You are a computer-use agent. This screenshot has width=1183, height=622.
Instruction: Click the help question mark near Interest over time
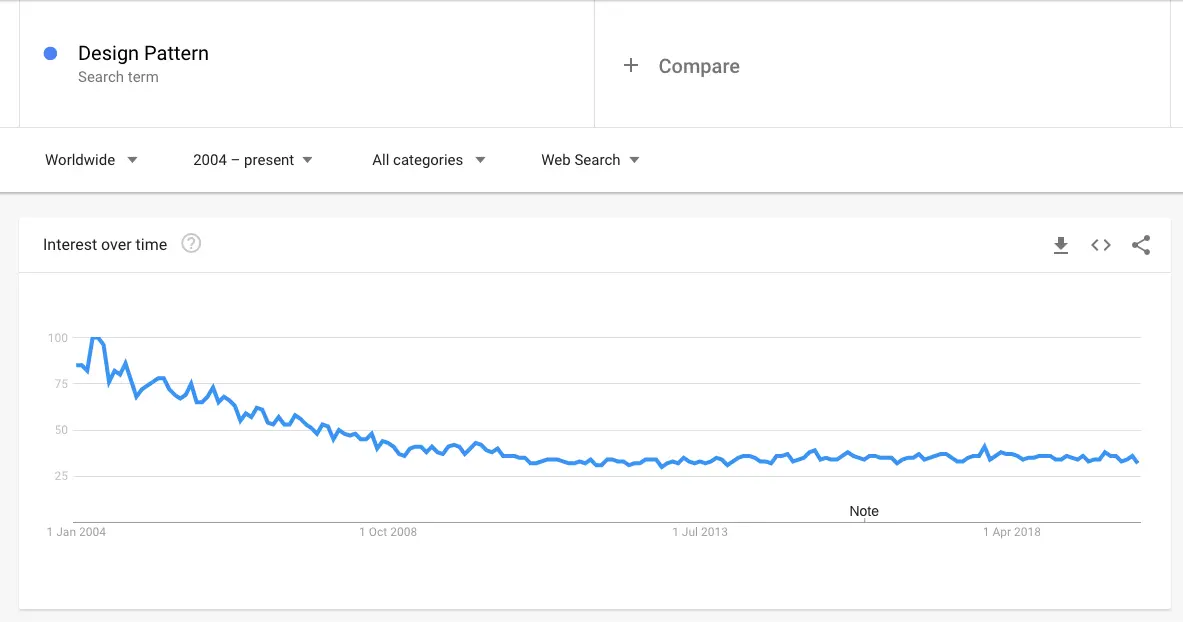(190, 242)
